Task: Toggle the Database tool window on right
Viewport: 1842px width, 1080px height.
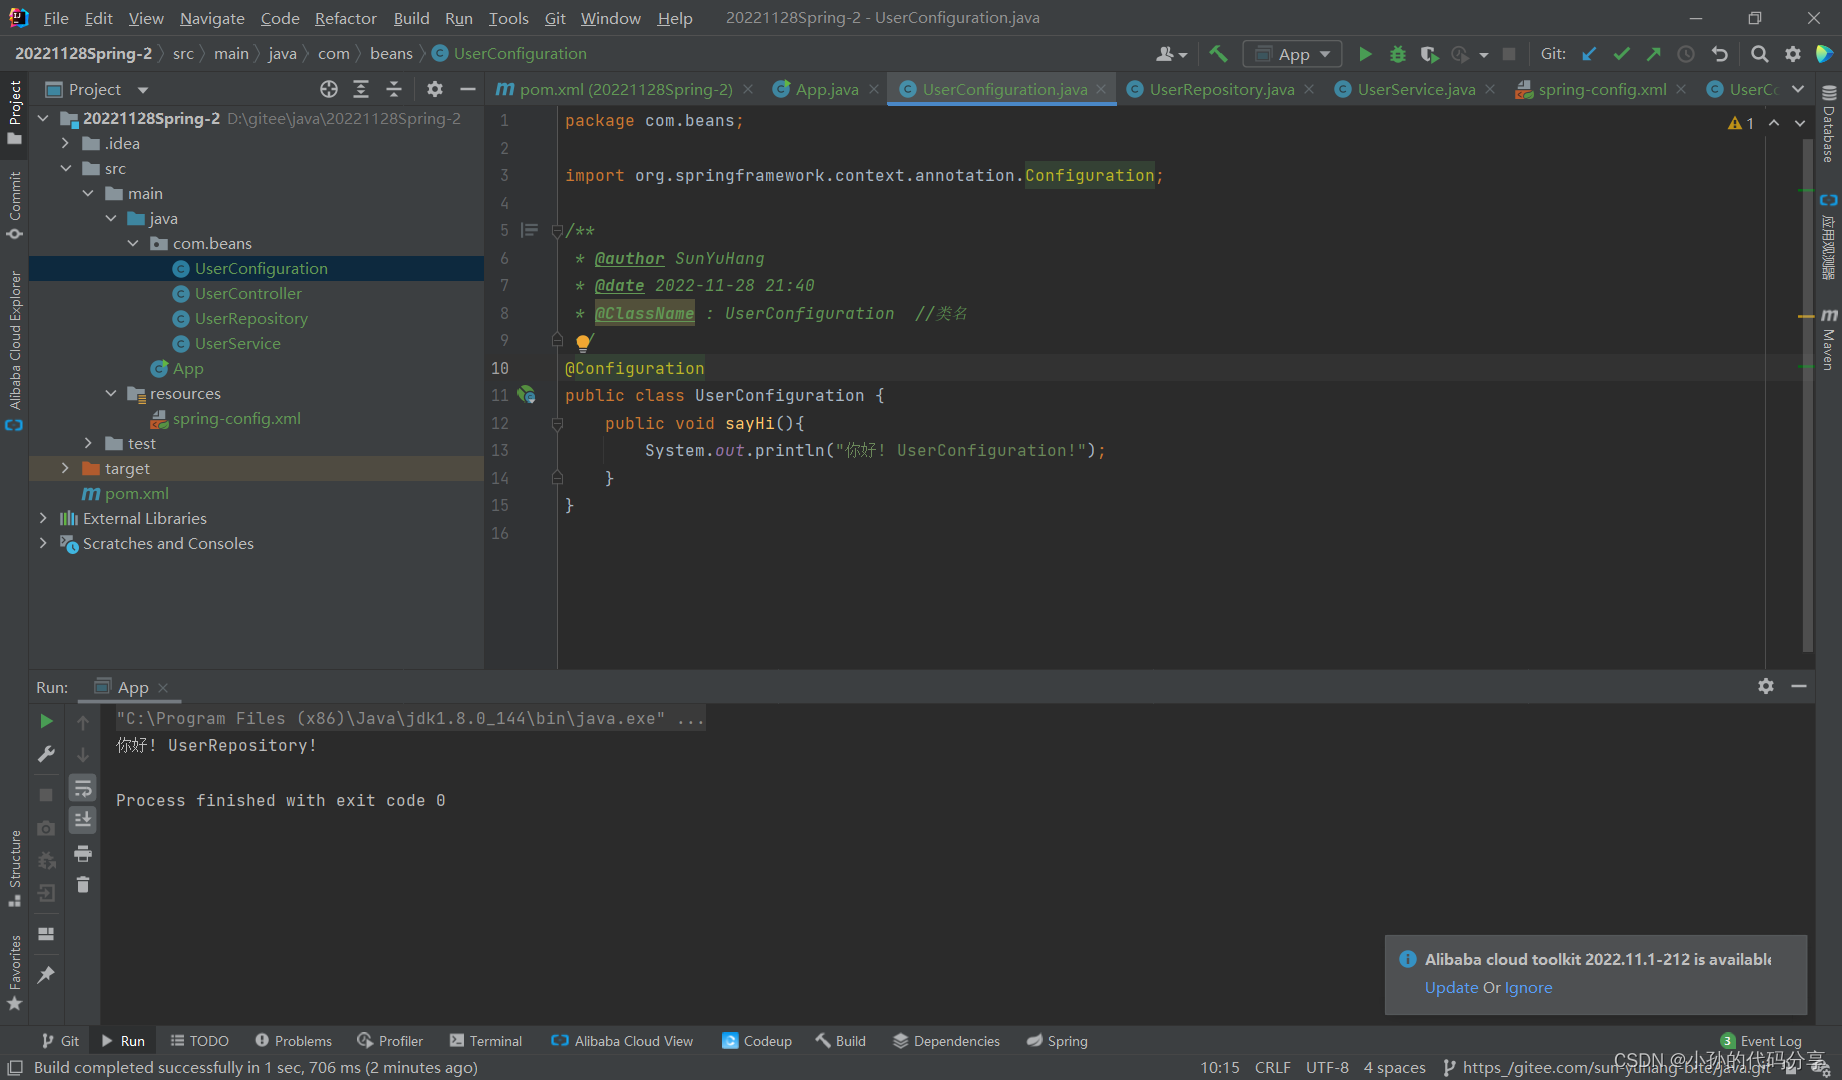Action: tap(1828, 124)
